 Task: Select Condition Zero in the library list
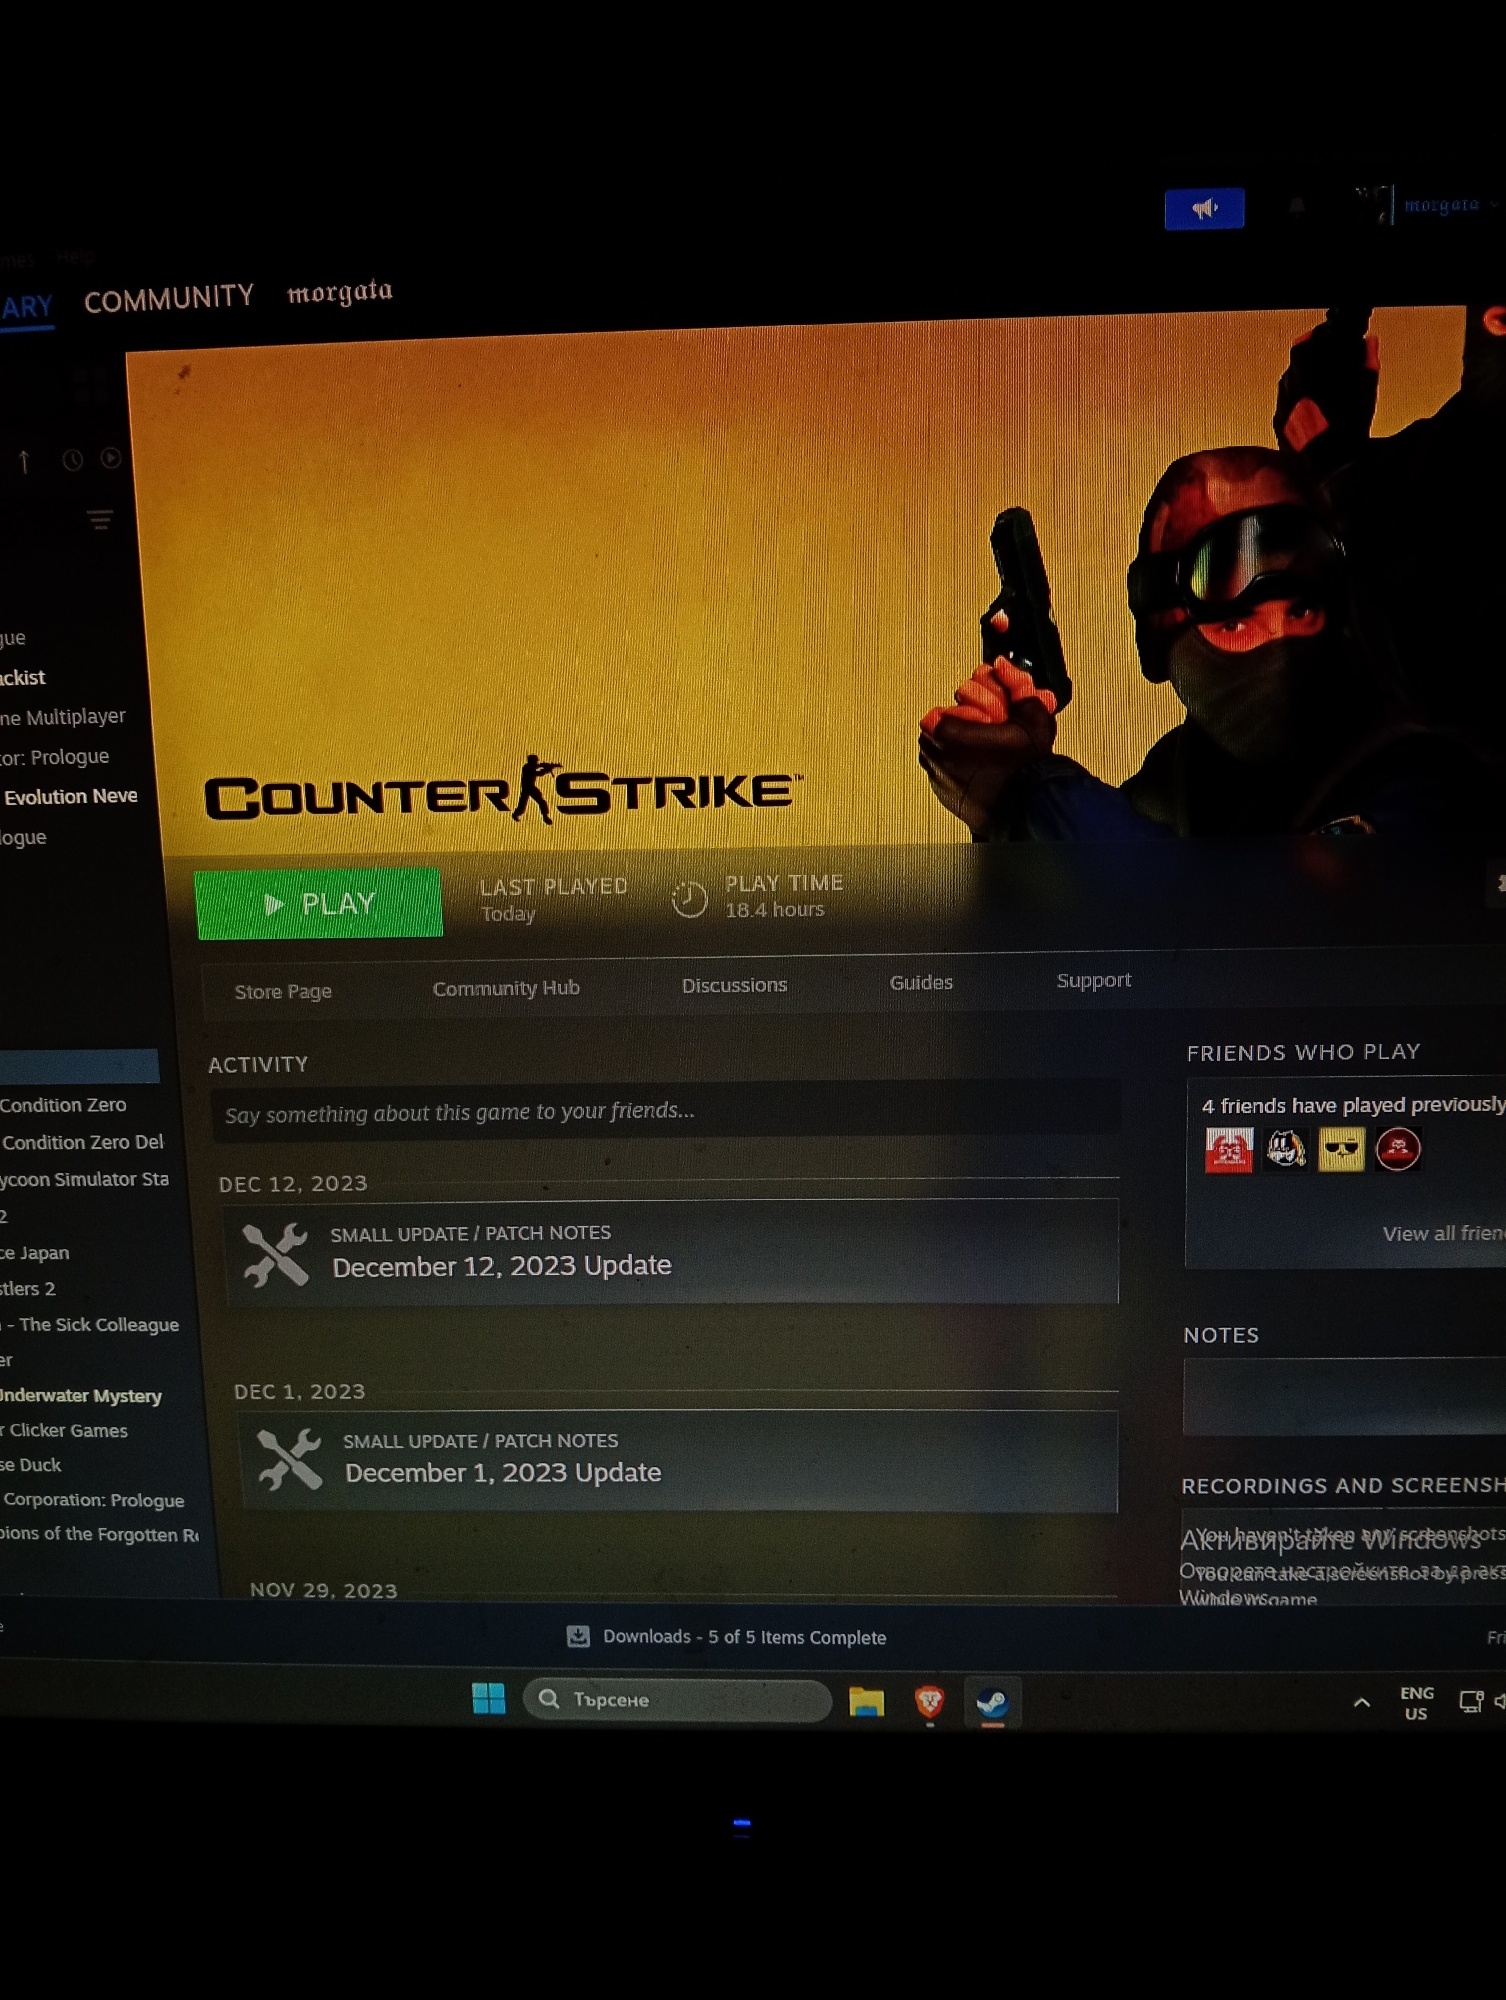pos(63,1105)
